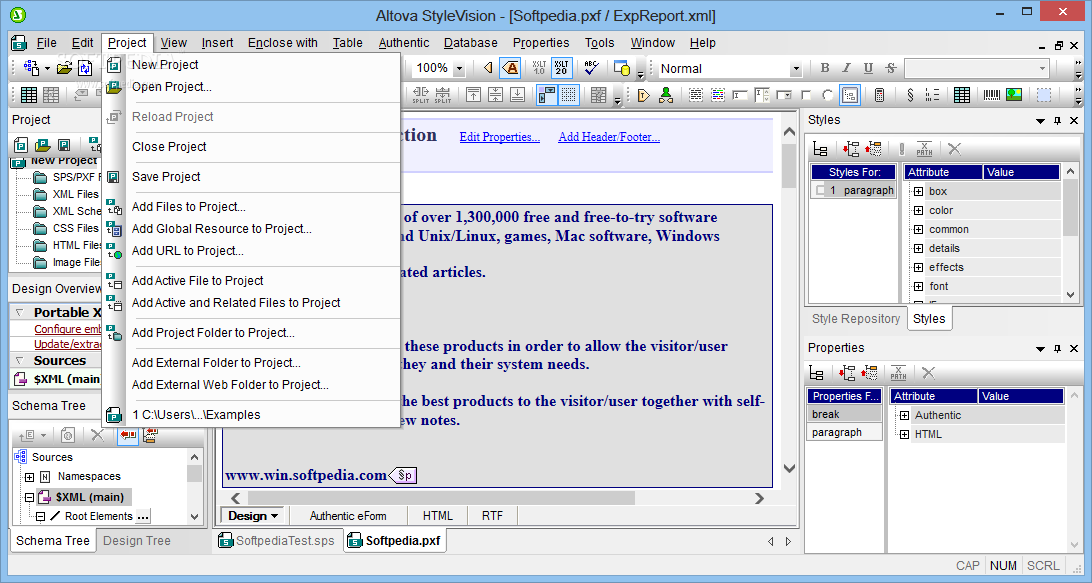Viewport: 1092px width, 583px height.
Task: Click the underline U formatting icon
Action: point(868,68)
